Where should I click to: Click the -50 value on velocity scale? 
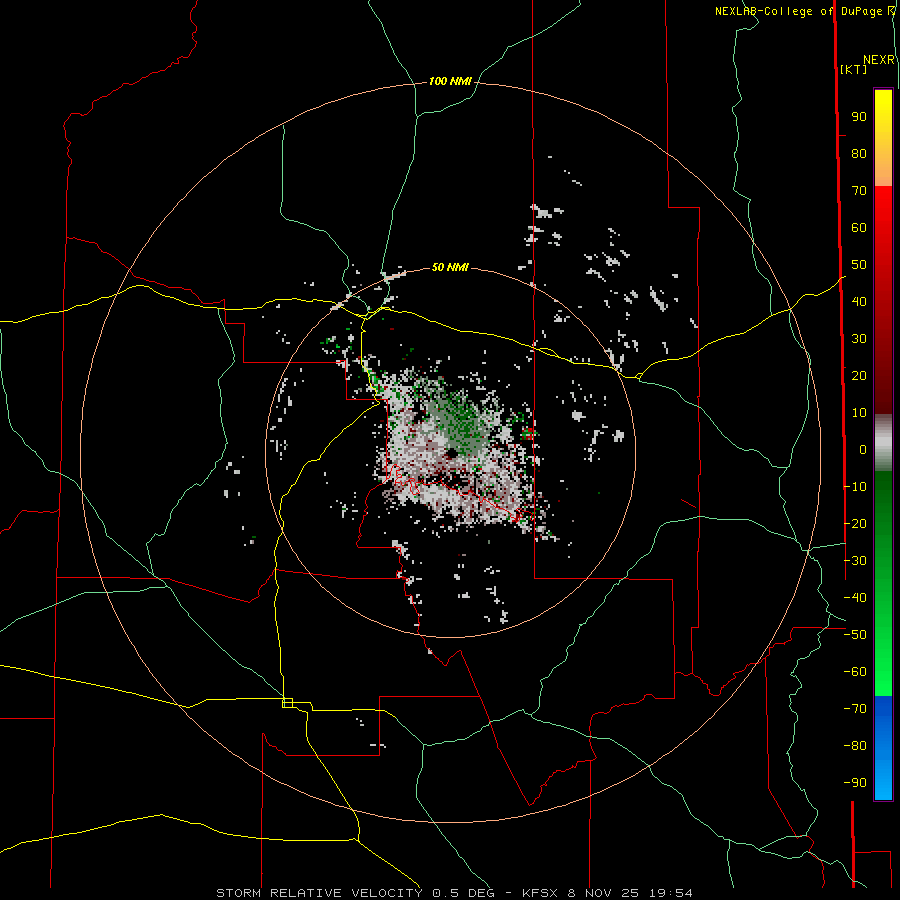[x=855, y=635]
